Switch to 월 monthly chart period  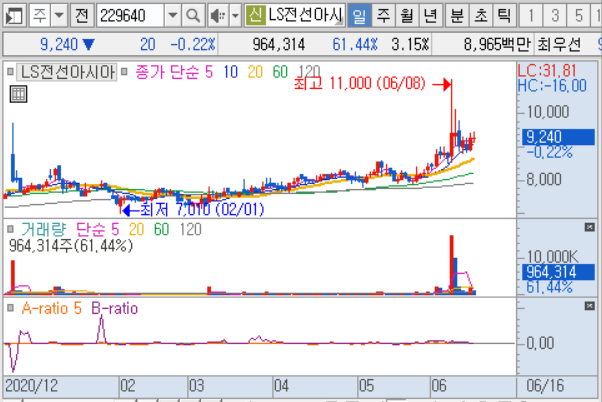pyautogui.click(x=407, y=16)
